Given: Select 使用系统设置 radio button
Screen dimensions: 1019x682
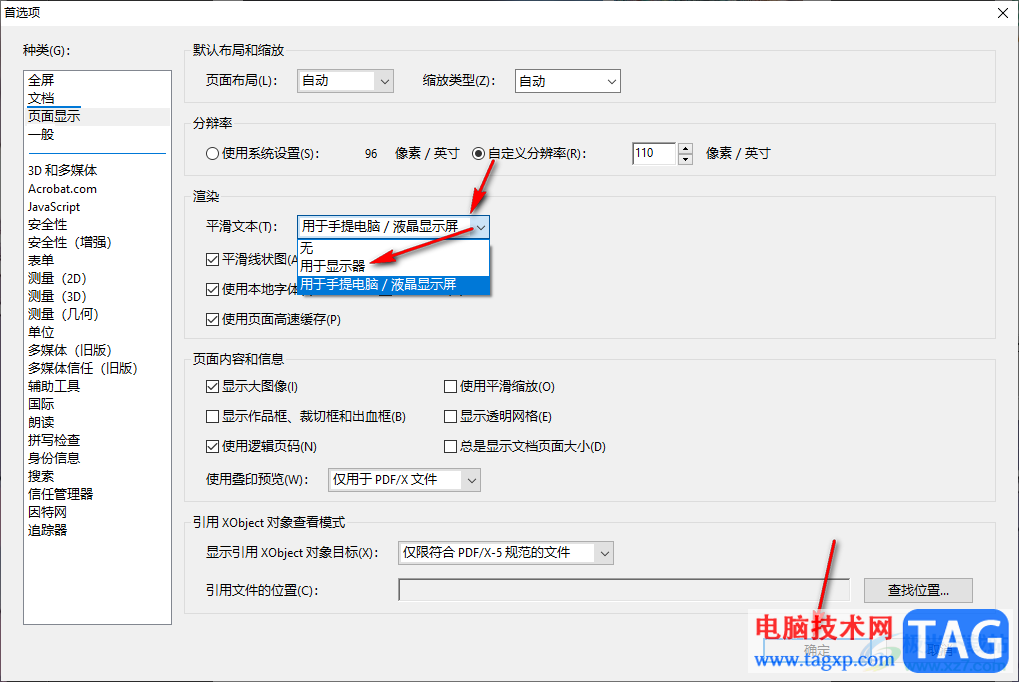Looking at the screenshot, I should coord(212,154).
